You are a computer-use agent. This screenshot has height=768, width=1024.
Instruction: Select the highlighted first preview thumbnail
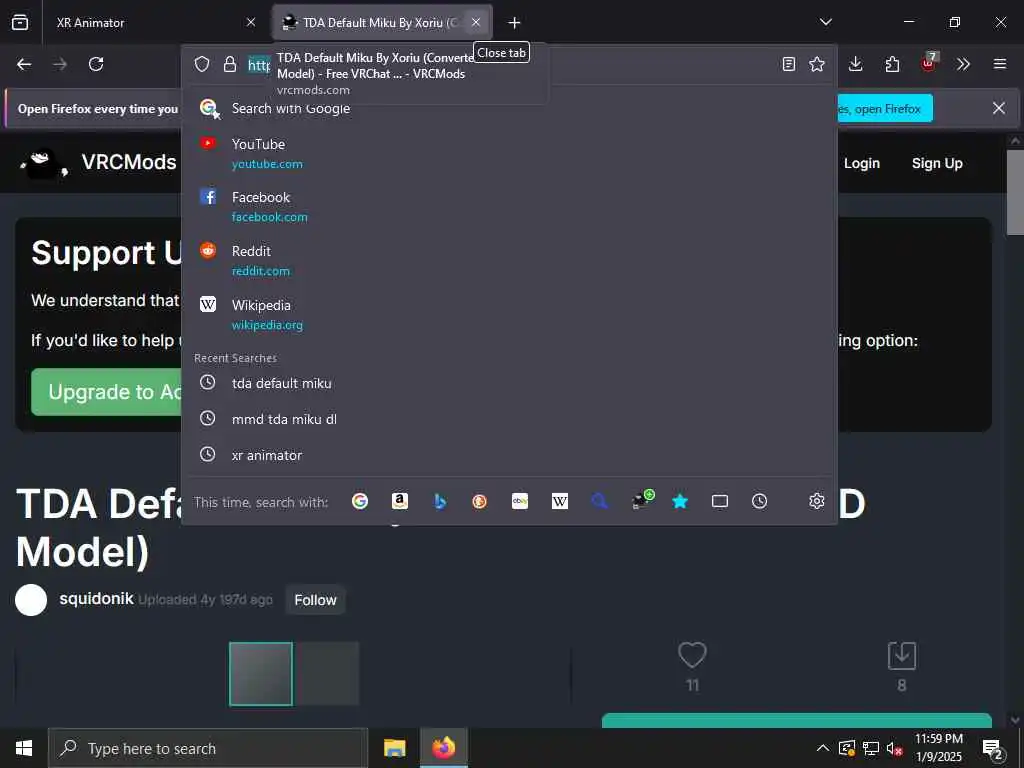(x=261, y=673)
